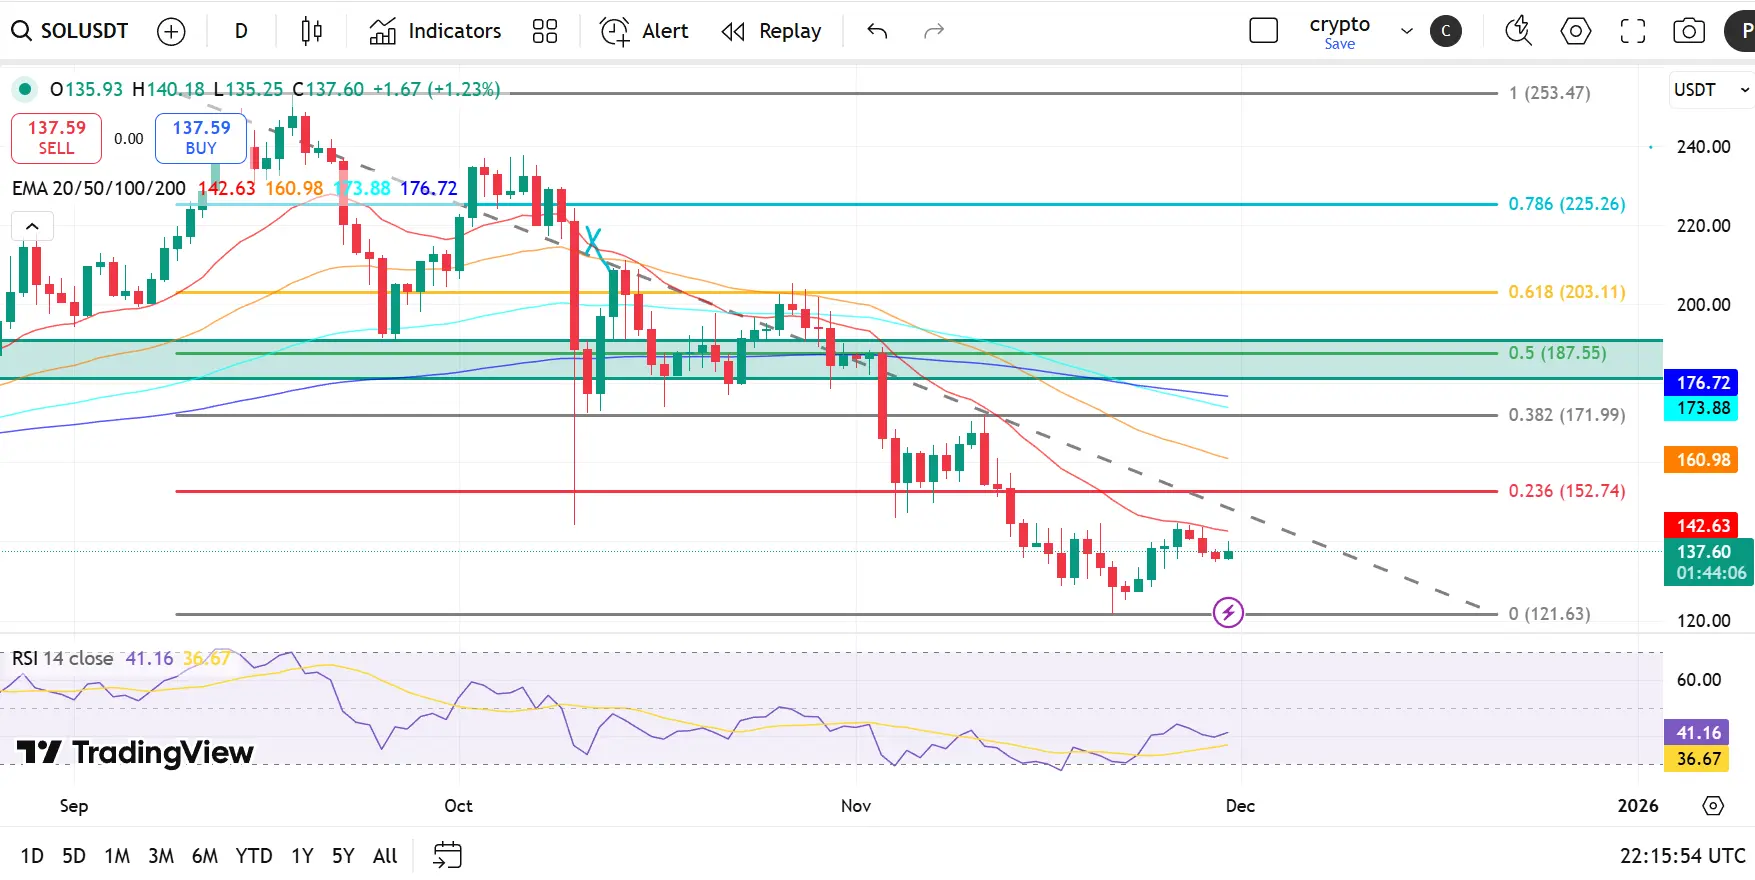Open time axis settings gear icon
1755x880 pixels.
click(1713, 806)
